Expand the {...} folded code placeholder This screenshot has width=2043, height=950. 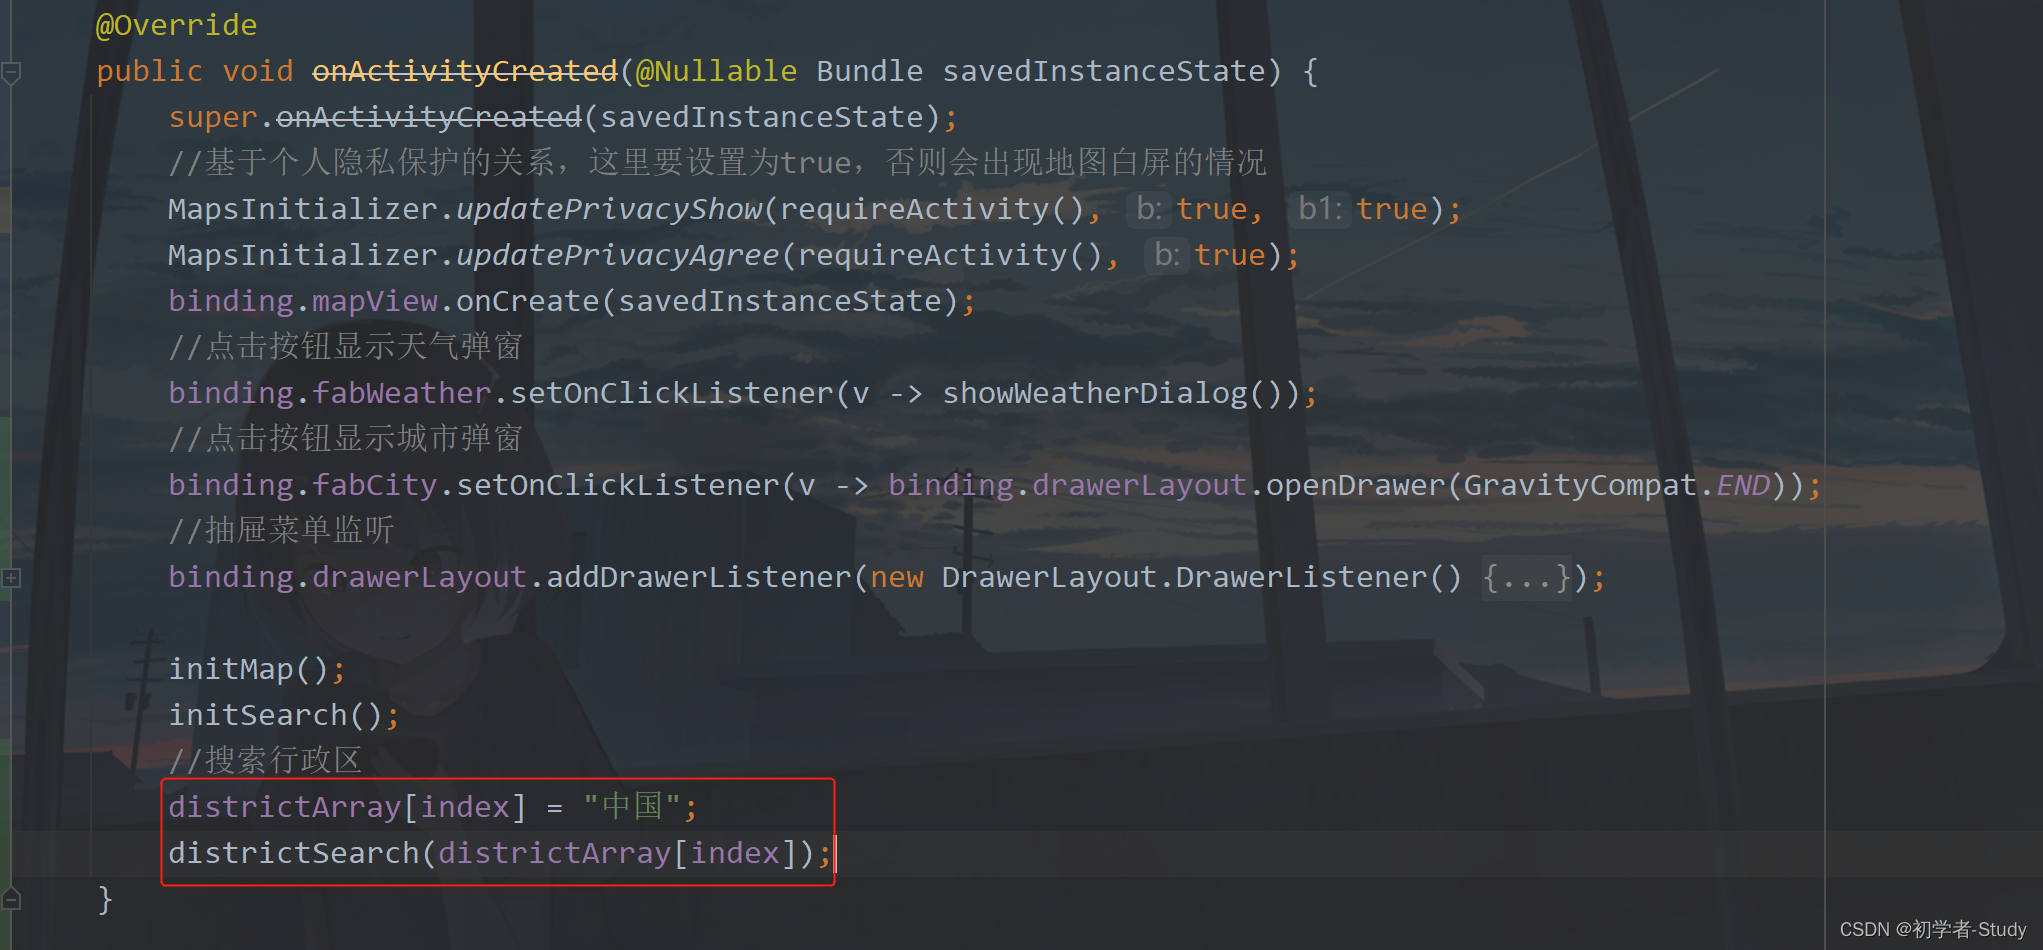1527,578
